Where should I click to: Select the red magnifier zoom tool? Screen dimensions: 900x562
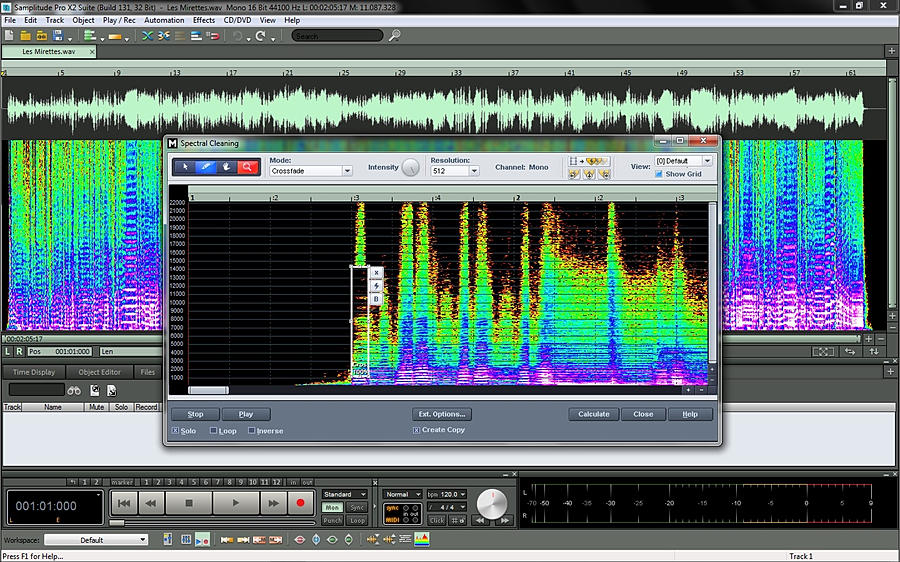click(x=247, y=167)
